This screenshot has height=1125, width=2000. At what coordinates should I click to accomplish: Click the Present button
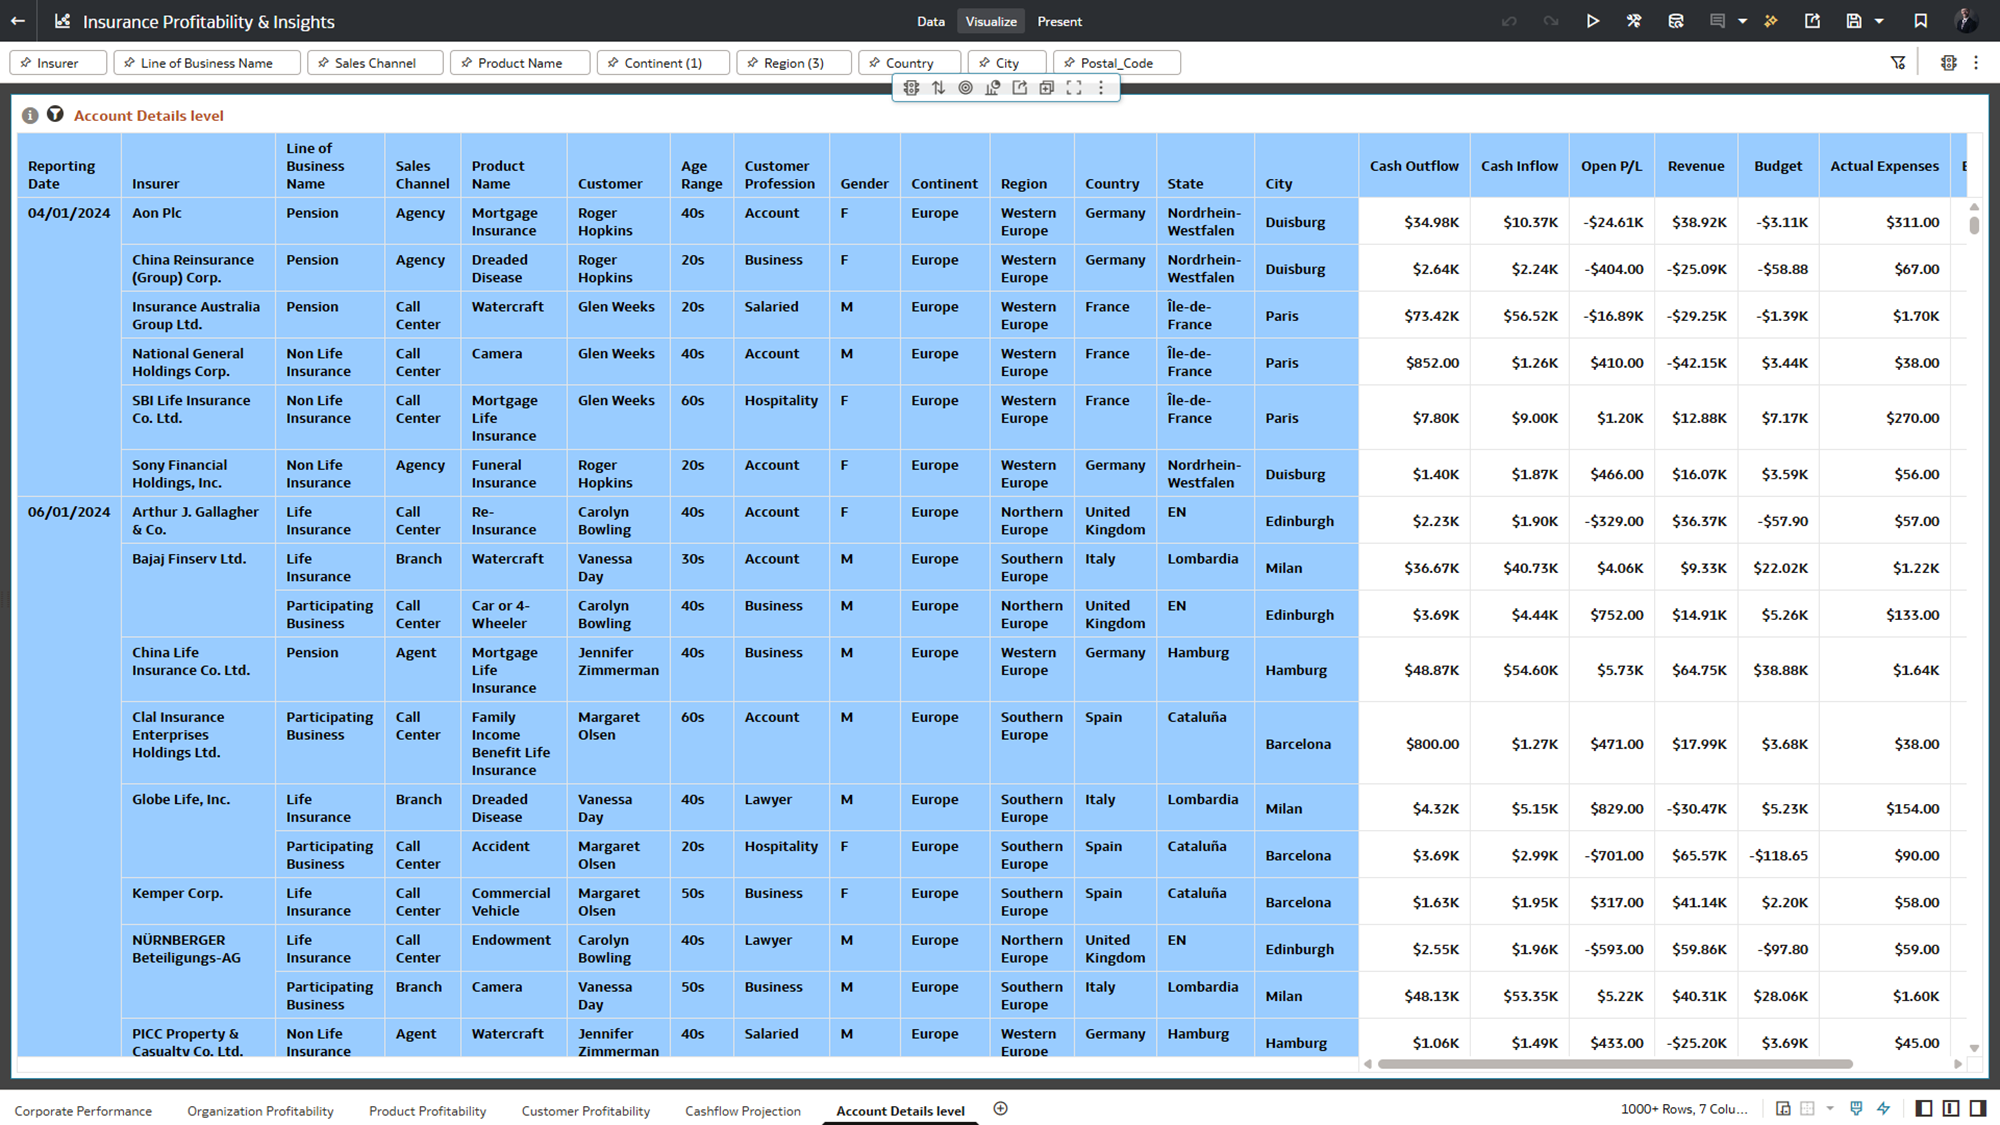(x=1059, y=21)
